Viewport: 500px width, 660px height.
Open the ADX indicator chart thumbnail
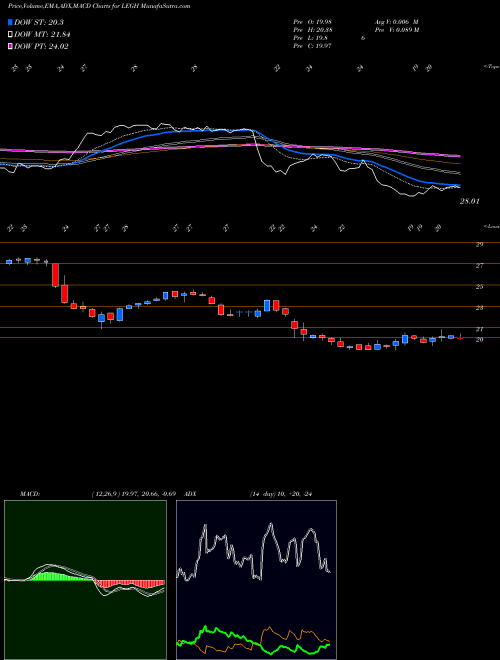(x=256, y=580)
